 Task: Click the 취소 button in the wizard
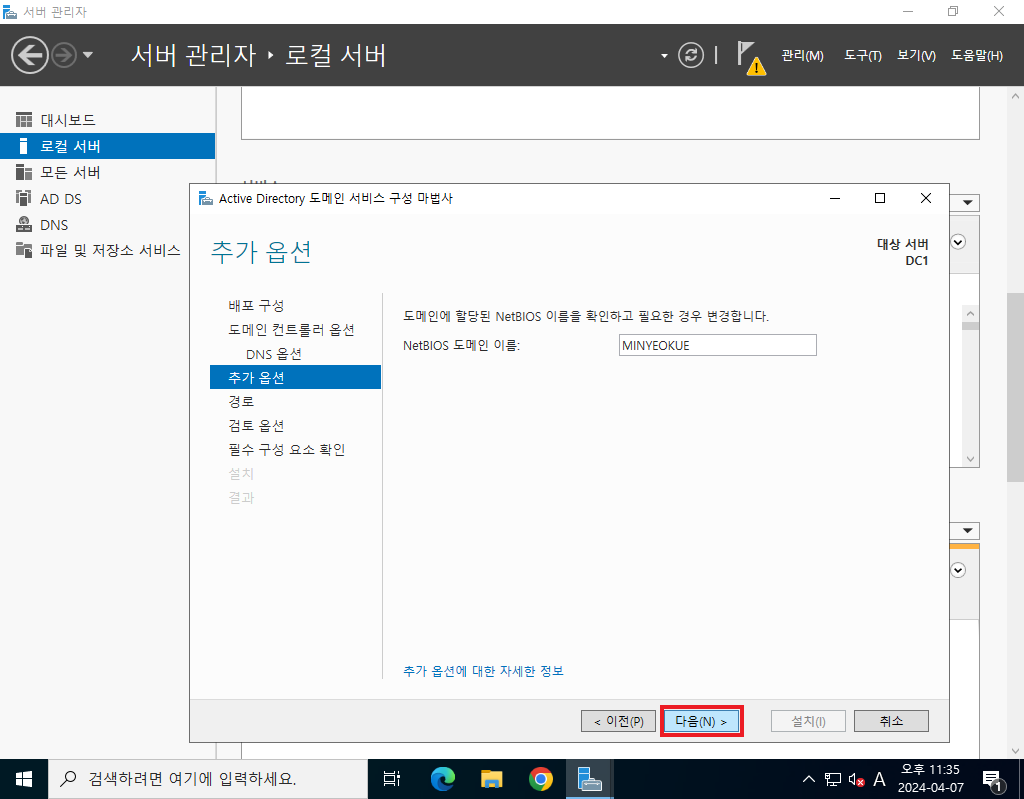[891, 721]
